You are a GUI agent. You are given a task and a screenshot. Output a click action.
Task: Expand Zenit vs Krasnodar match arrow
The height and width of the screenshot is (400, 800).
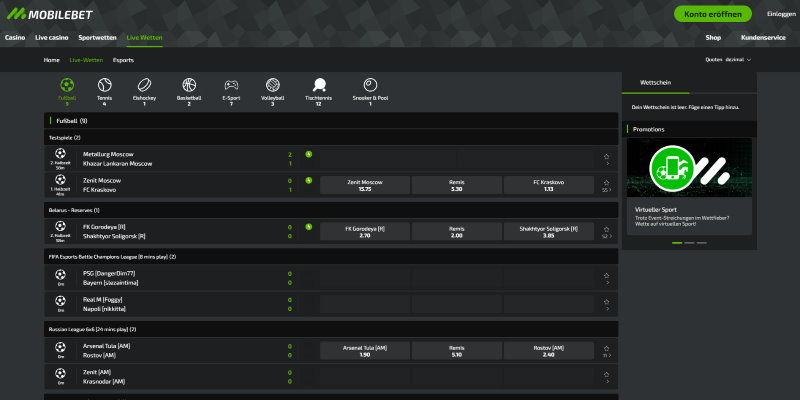607,381
